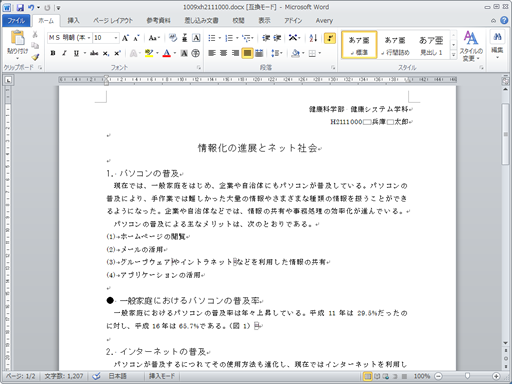Toggle the Justify alignment button
Screen dimensions: 512x384
click(247, 53)
